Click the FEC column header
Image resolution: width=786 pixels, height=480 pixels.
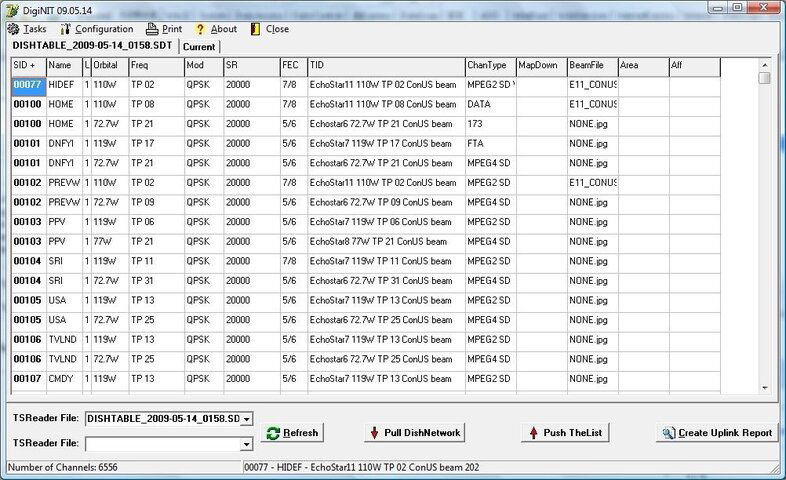294,66
